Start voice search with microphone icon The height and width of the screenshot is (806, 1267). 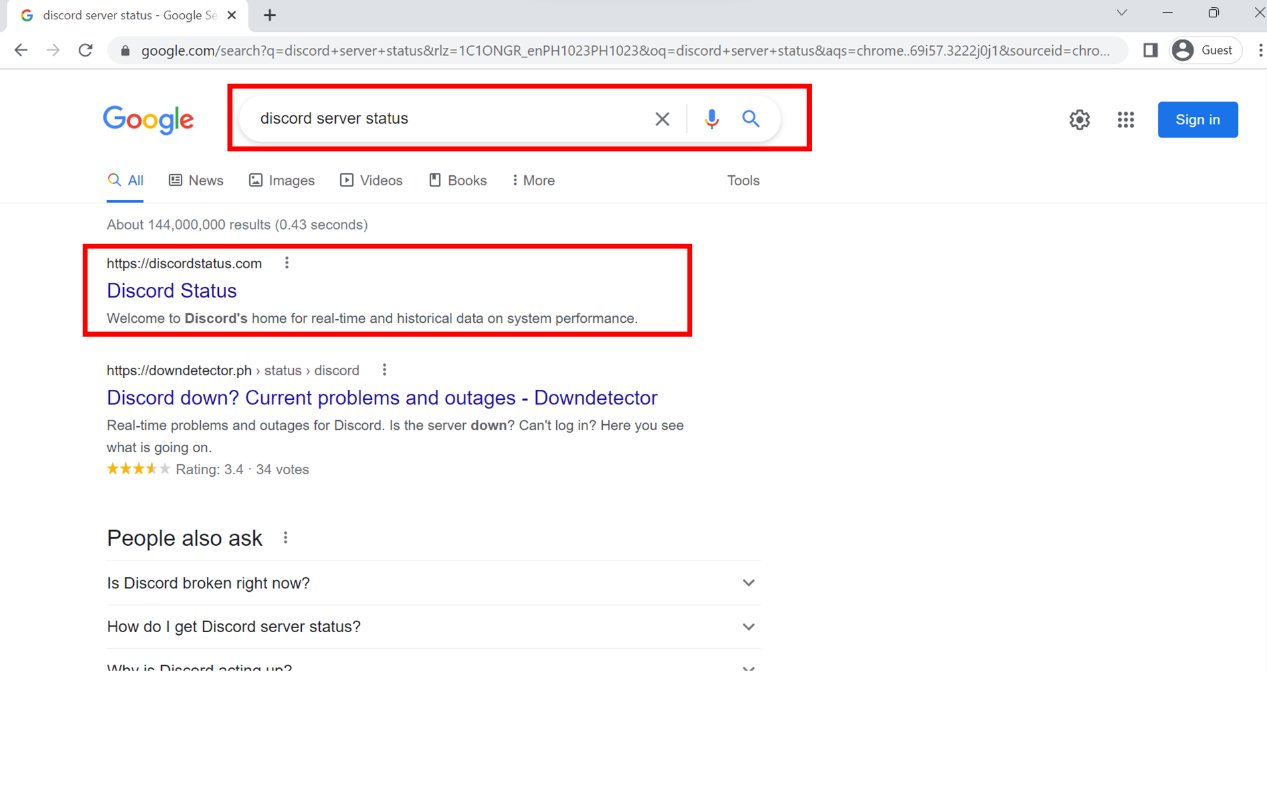(711, 119)
